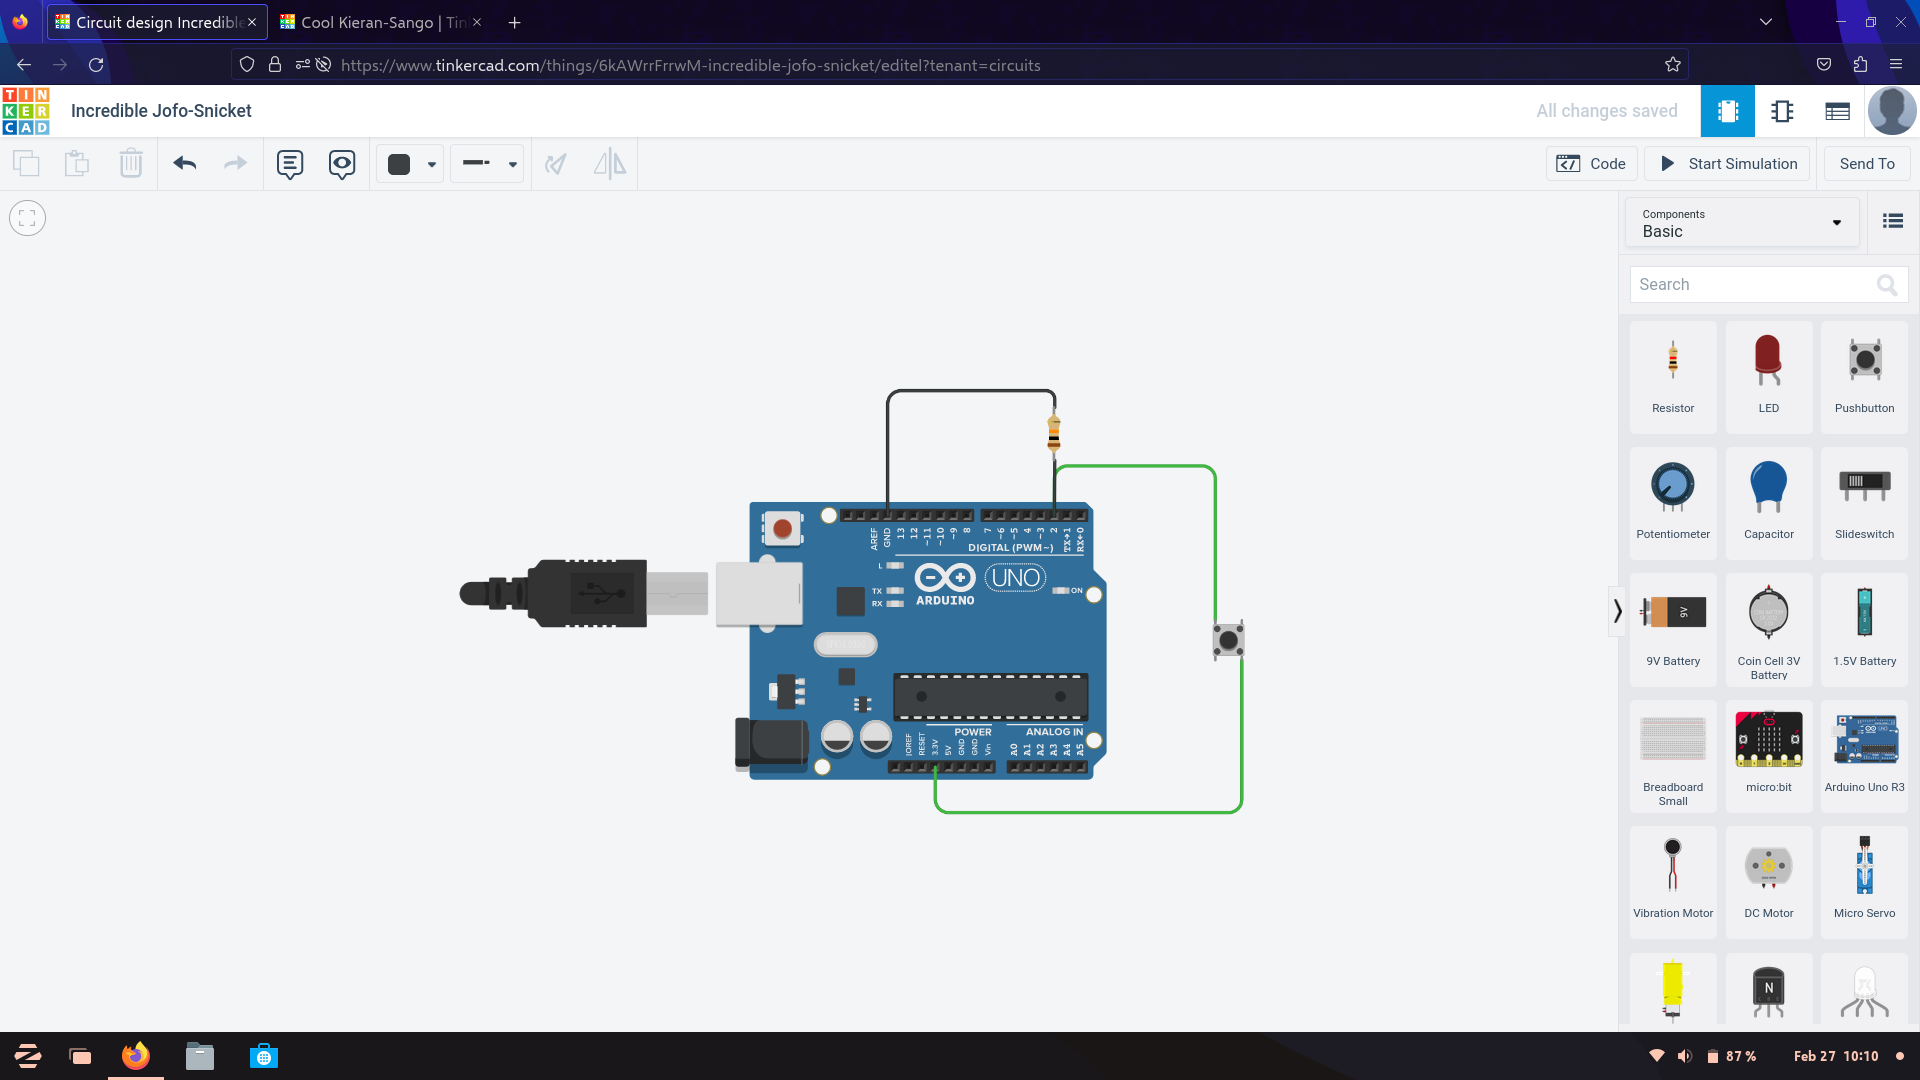Expand the Components dropdown from Basic
The image size is (1920, 1080).
point(1836,222)
